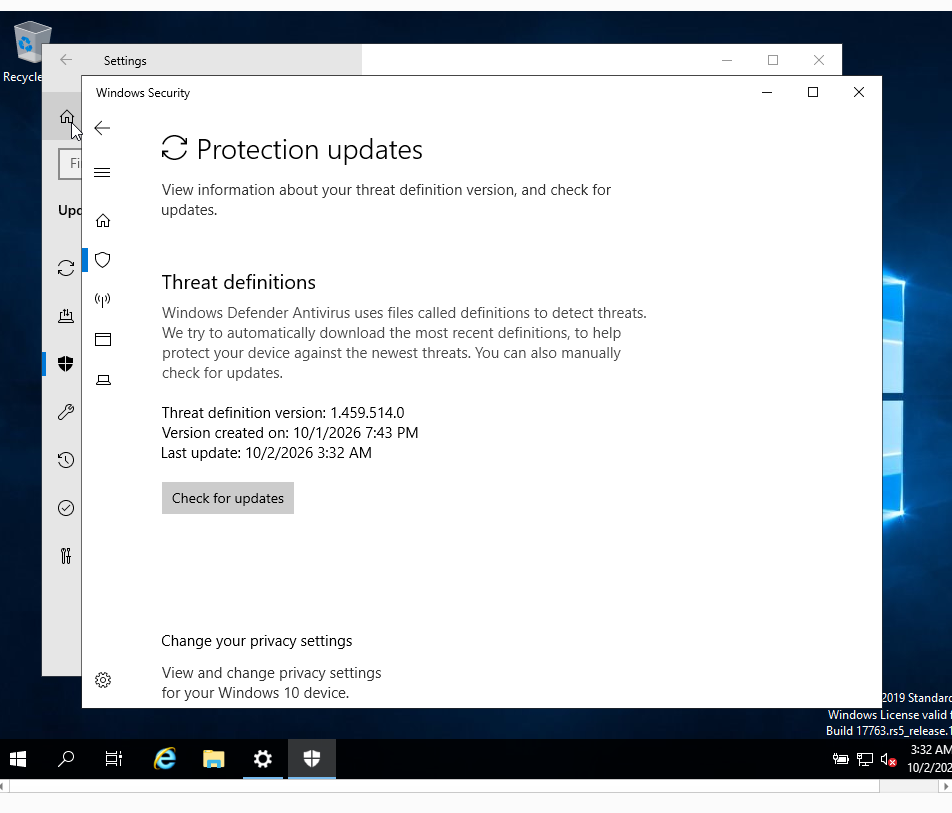Open the Windows Start menu

(18, 759)
